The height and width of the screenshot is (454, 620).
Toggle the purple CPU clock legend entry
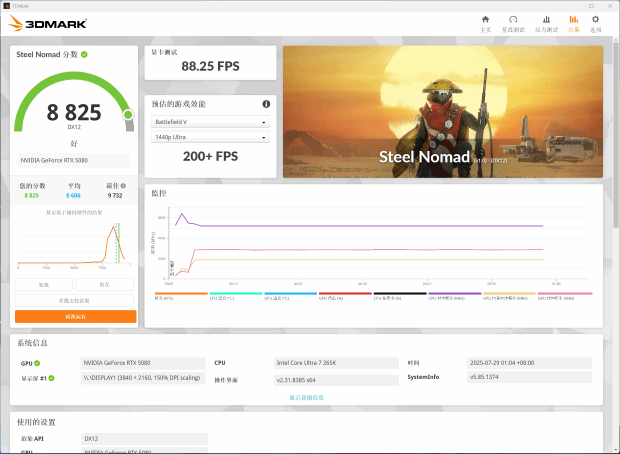tap(455, 295)
